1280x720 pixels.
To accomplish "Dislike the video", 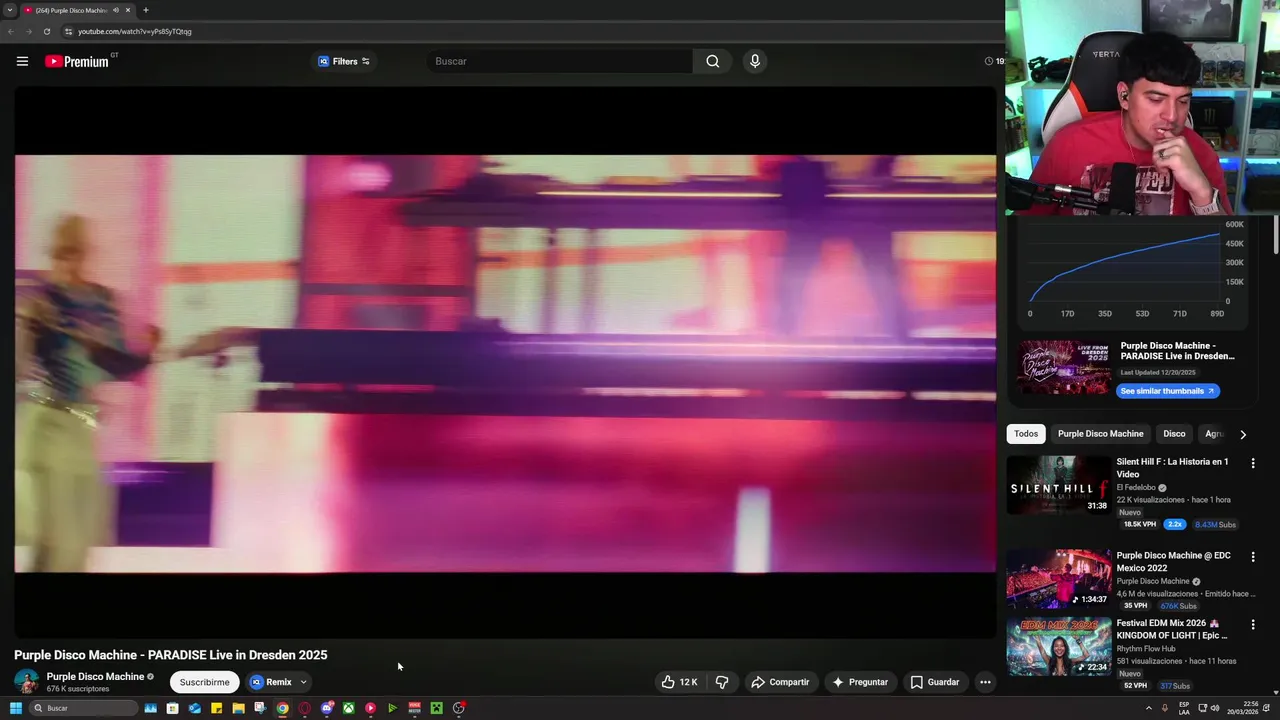I will coord(721,682).
